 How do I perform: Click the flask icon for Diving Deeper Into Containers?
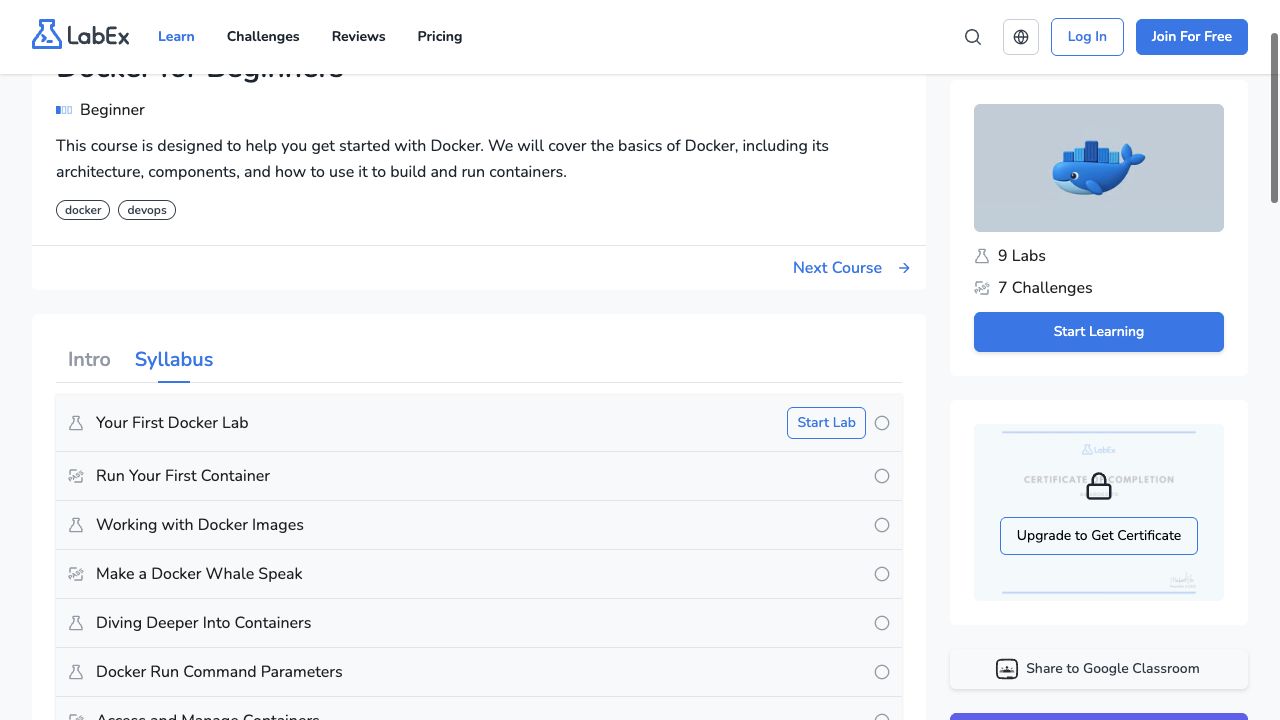pyautogui.click(x=76, y=623)
